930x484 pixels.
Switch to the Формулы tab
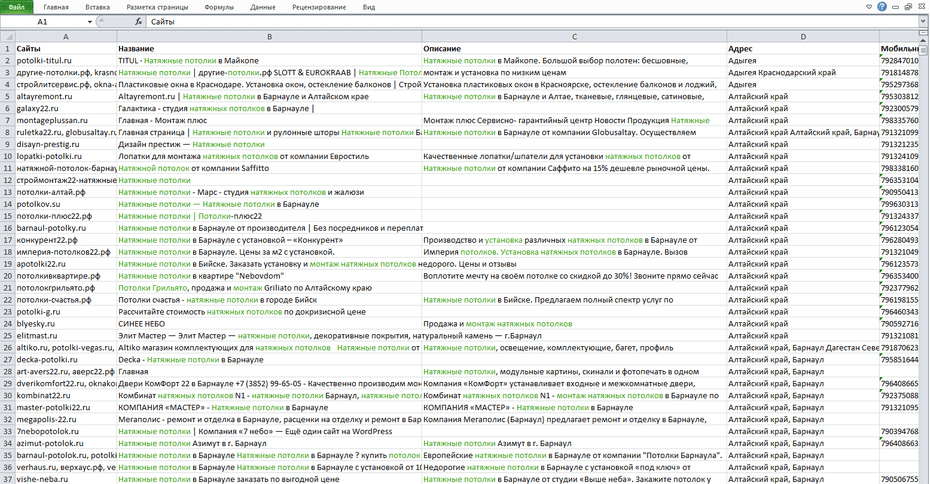coord(219,7)
